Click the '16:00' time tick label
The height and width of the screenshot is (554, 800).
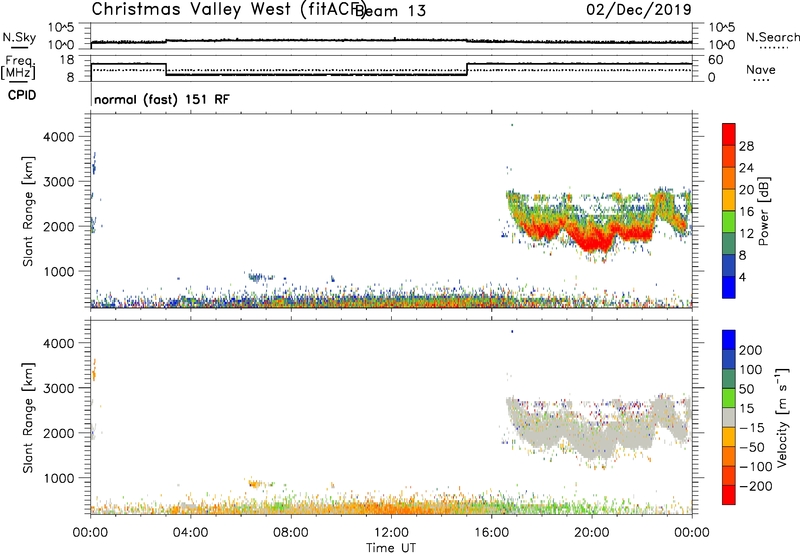pyautogui.click(x=491, y=533)
